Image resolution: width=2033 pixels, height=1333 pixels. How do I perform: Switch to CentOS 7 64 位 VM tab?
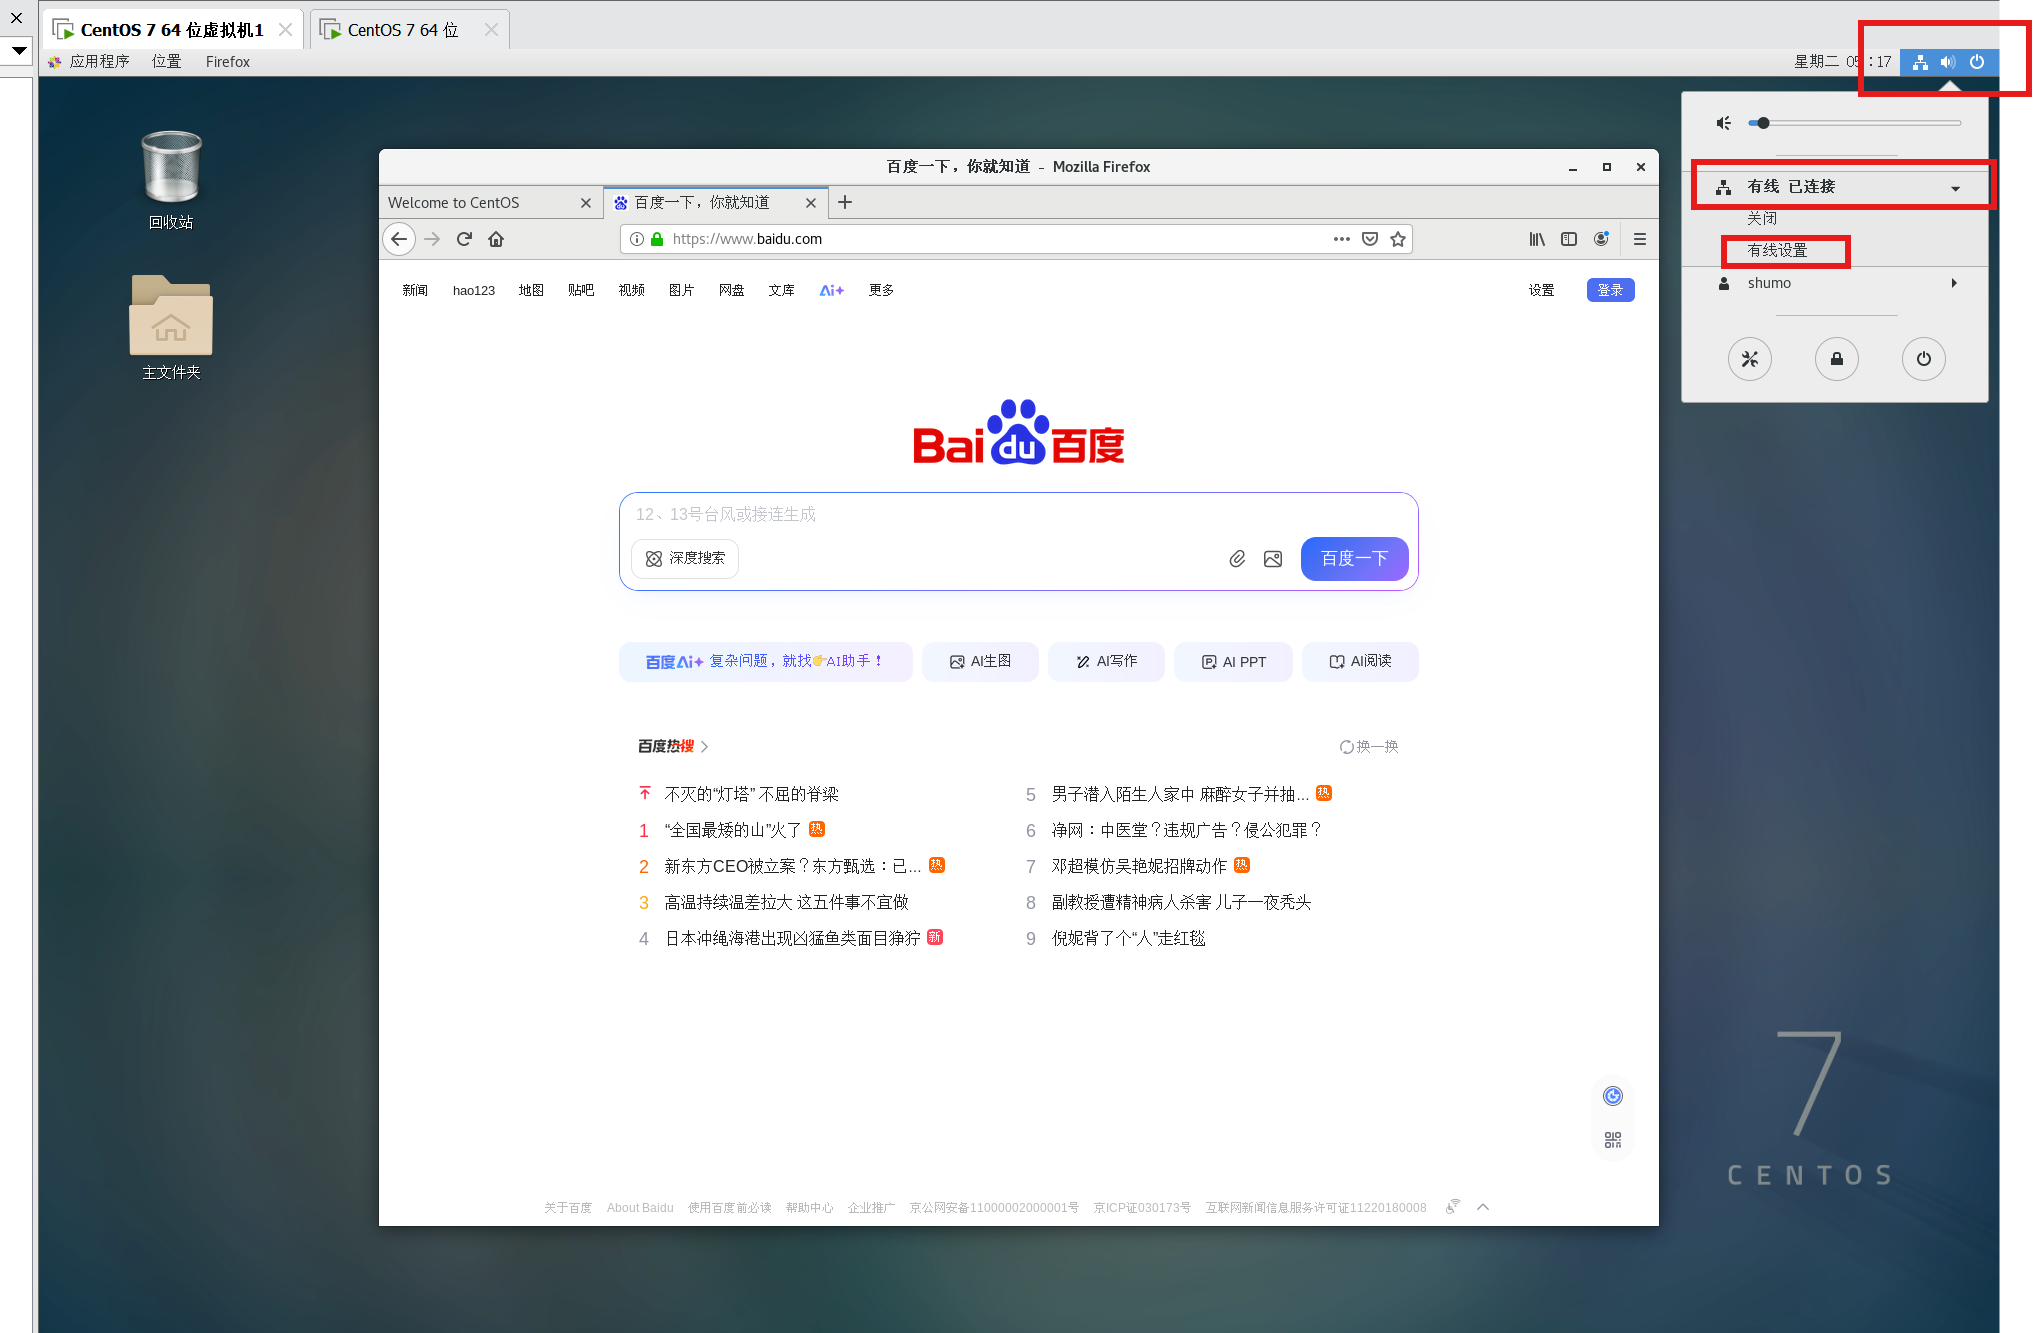click(403, 30)
